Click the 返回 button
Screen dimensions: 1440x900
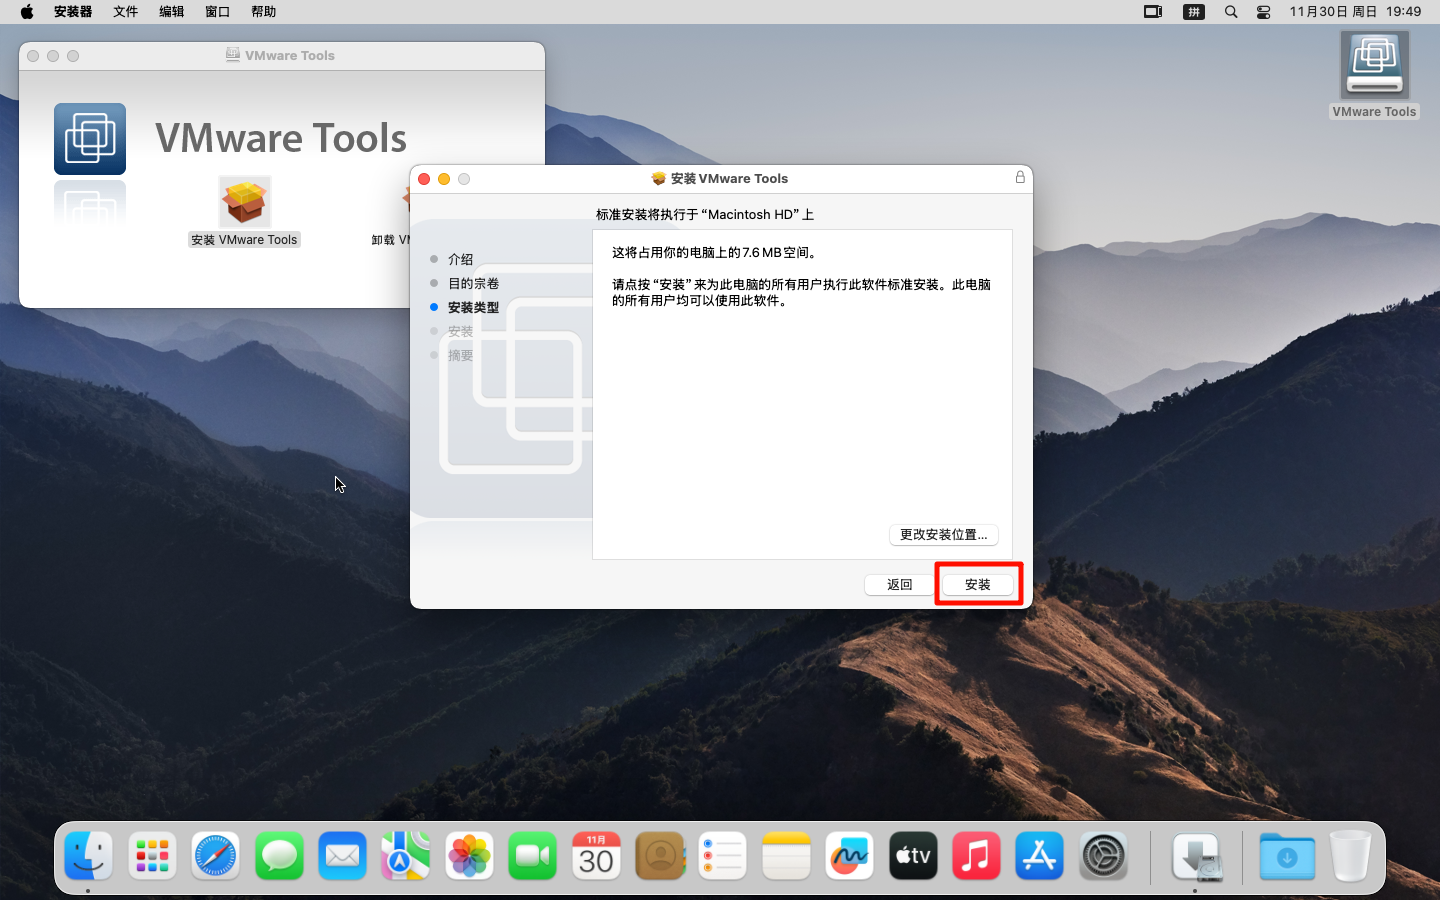(900, 585)
